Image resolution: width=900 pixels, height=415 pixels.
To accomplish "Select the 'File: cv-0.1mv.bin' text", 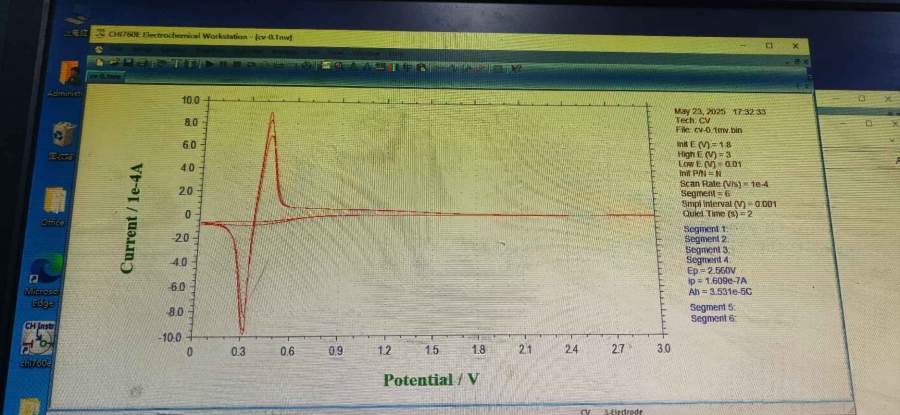I will [709, 130].
